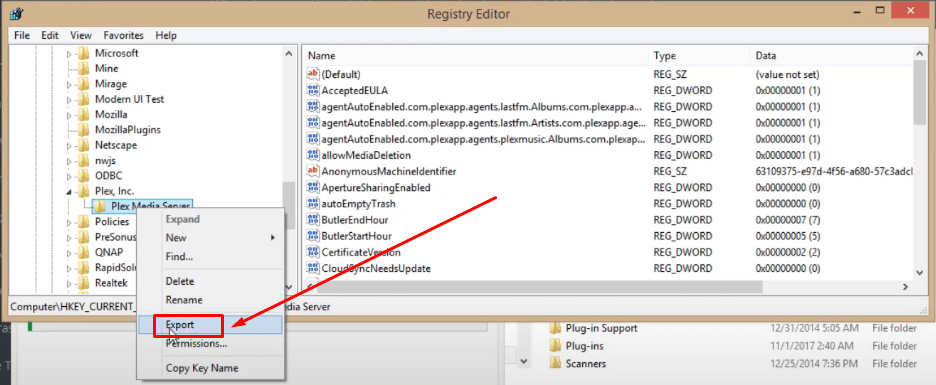The width and height of the screenshot is (936, 385).
Task: Click values pane vertical scrollbar down arrow
Action: tap(919, 272)
